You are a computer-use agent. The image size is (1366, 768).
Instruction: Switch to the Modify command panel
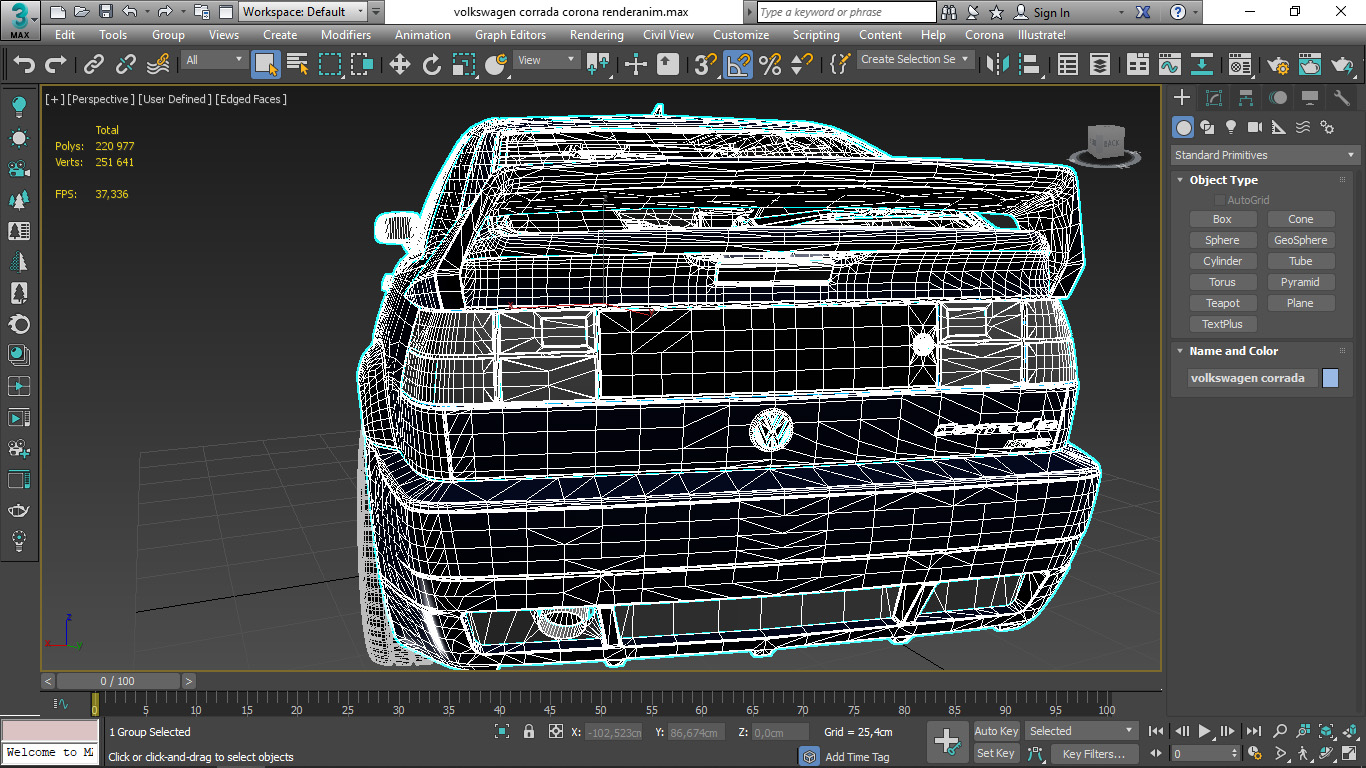coord(1214,98)
